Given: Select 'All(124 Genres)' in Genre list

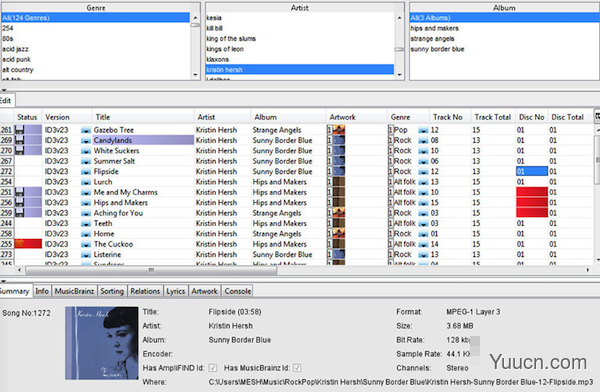Looking at the screenshot, I should click(96, 18).
